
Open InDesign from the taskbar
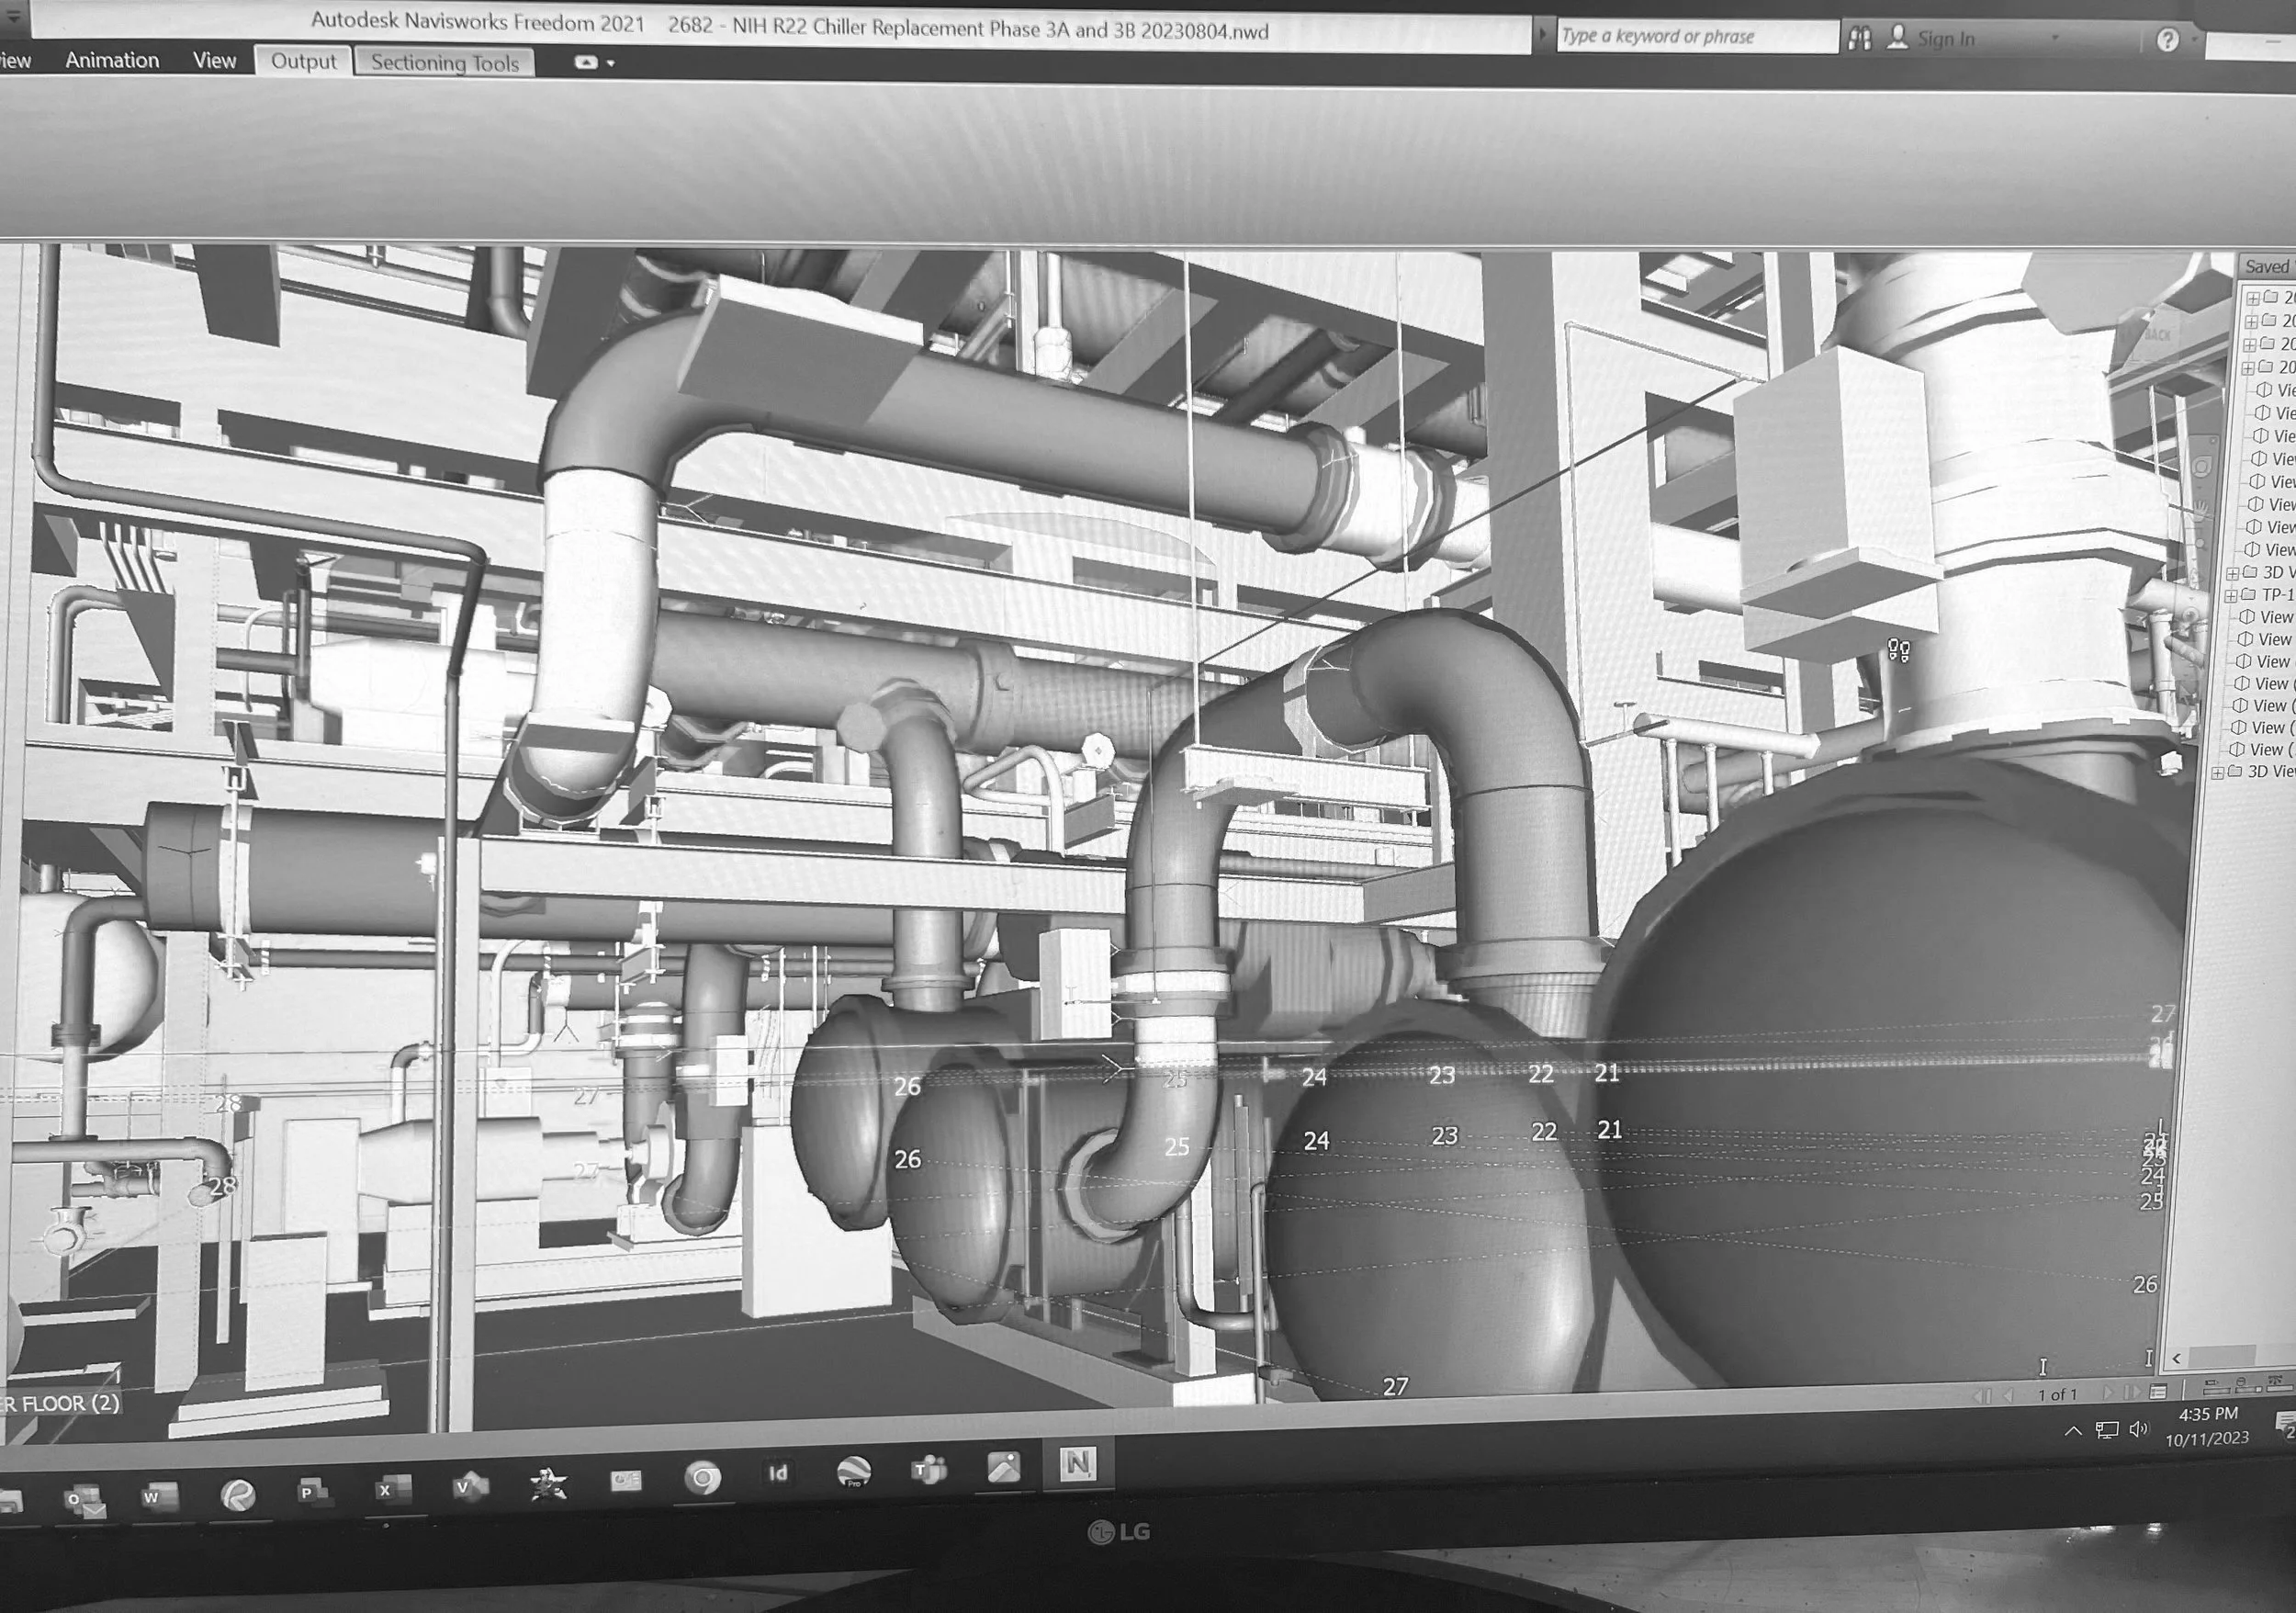pyautogui.click(x=778, y=1474)
